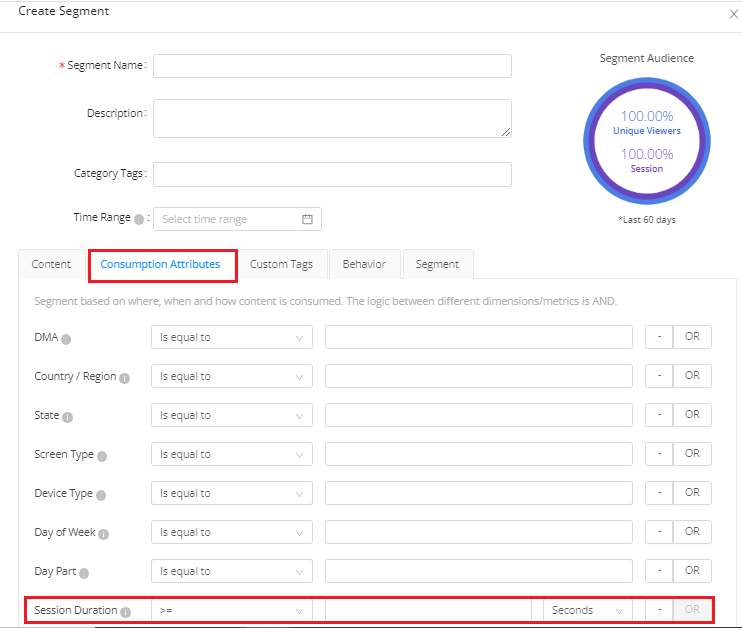
Task: Click the Screen Type info icon
Action: (x=102, y=456)
